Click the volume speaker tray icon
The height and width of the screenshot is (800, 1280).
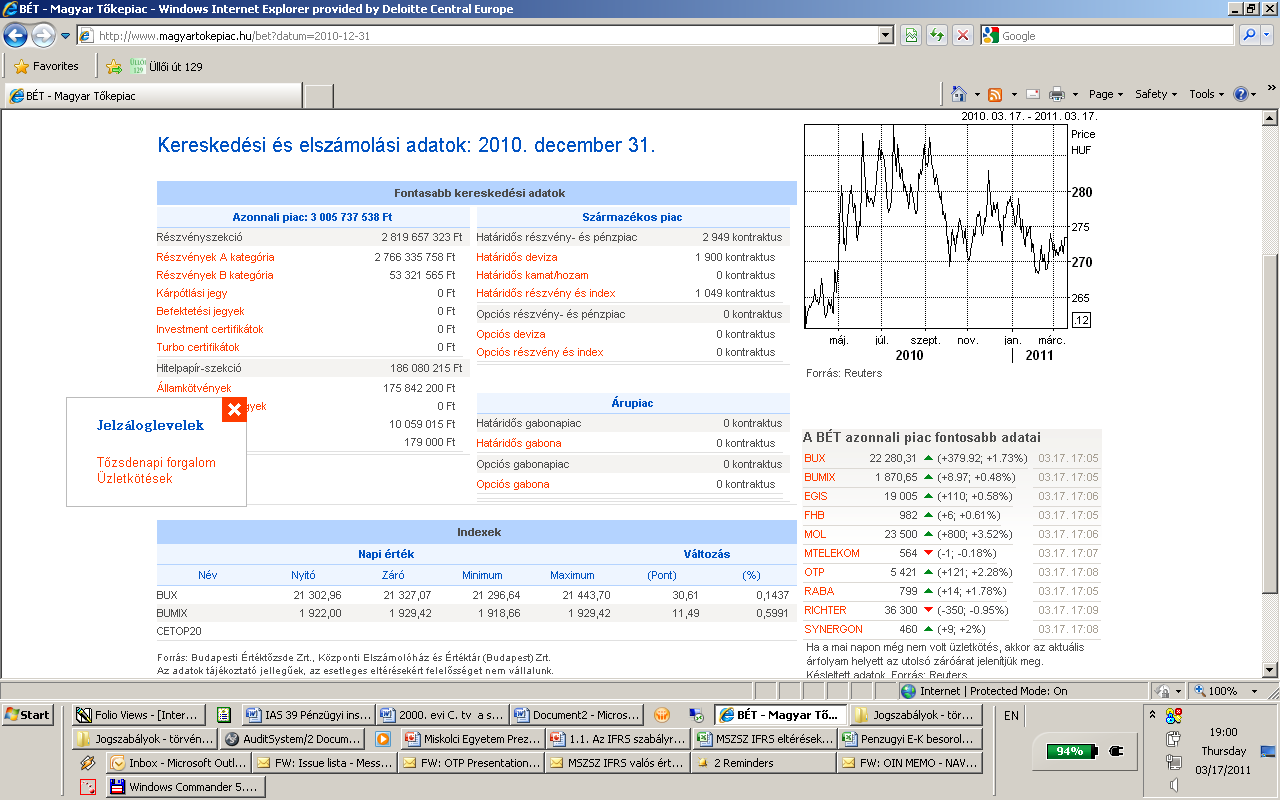pos(1174,785)
